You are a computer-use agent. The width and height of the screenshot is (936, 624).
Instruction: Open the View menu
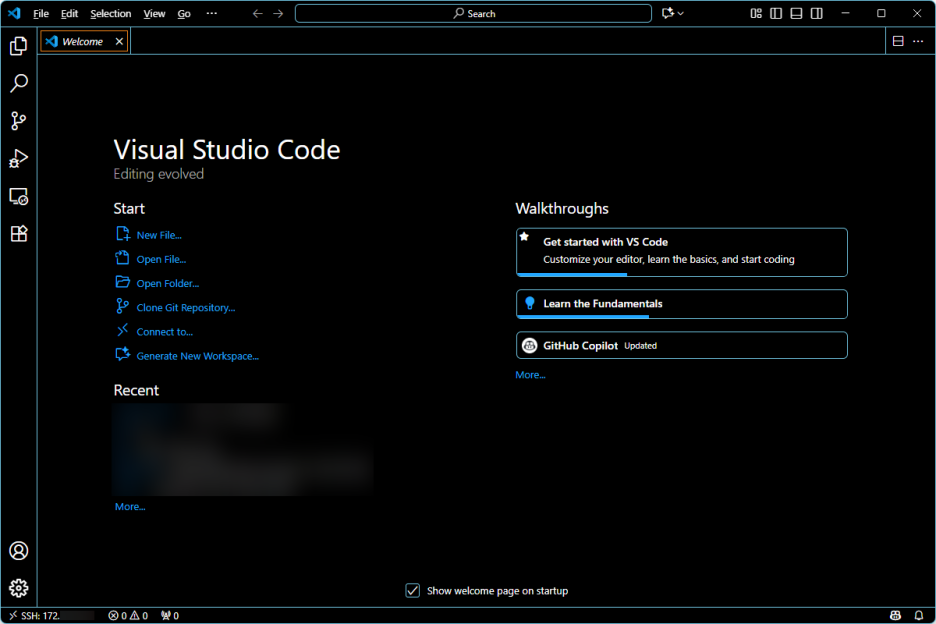point(154,13)
